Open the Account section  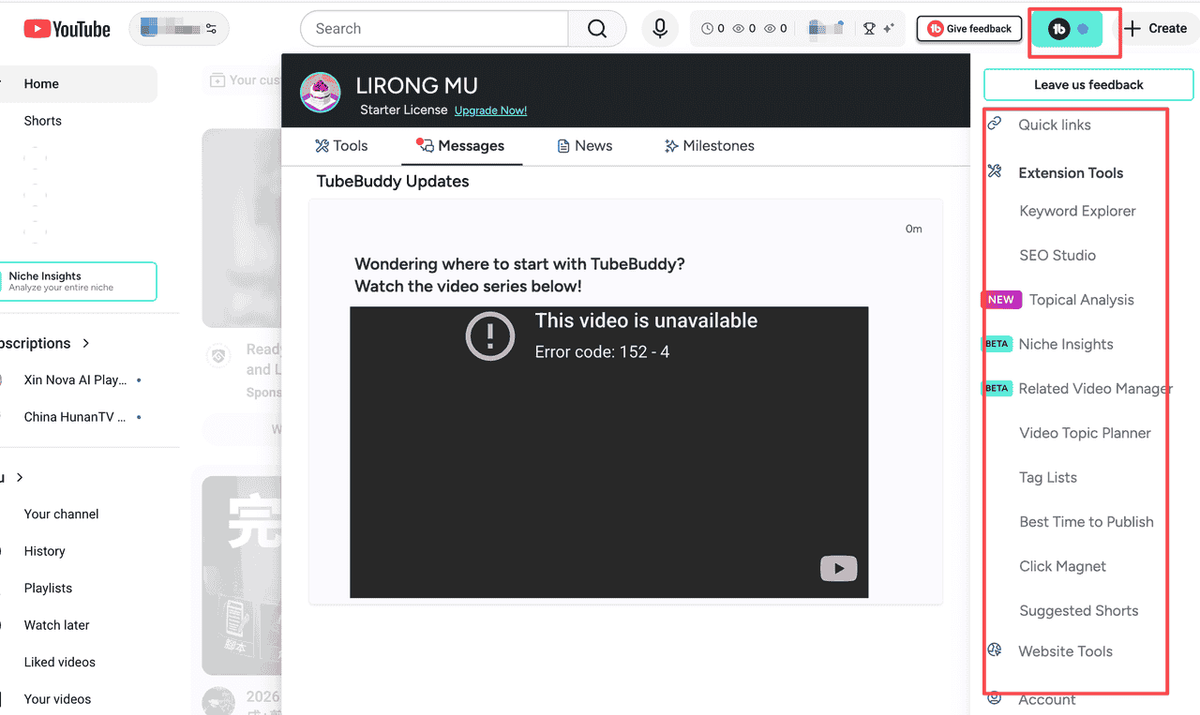point(1047,700)
